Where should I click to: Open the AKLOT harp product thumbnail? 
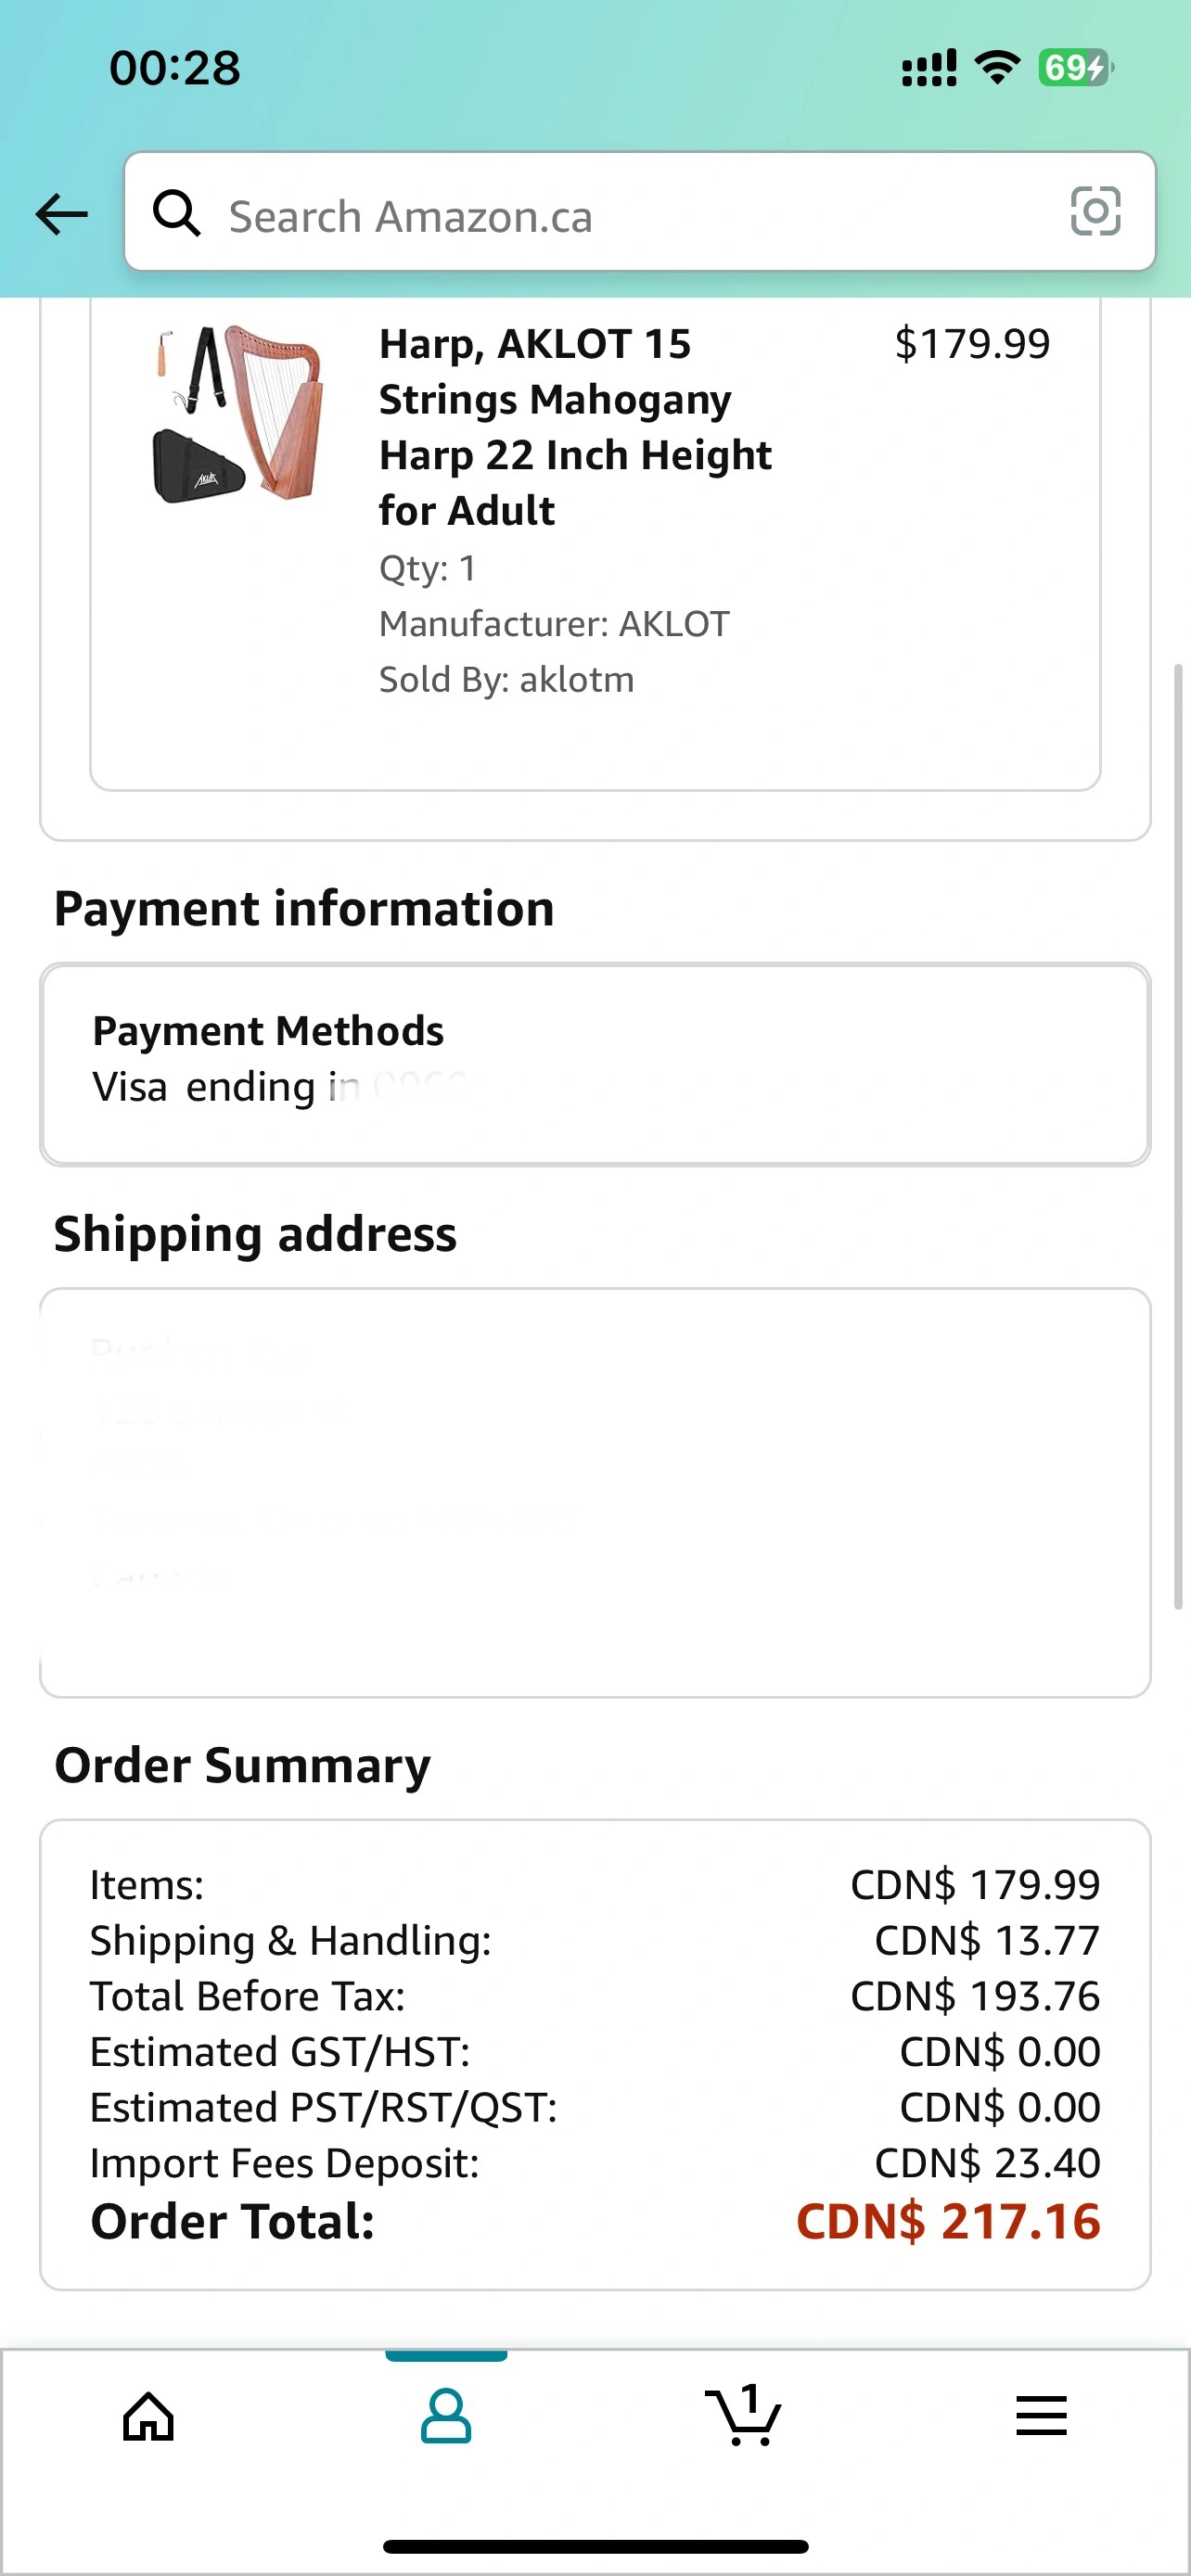237,413
